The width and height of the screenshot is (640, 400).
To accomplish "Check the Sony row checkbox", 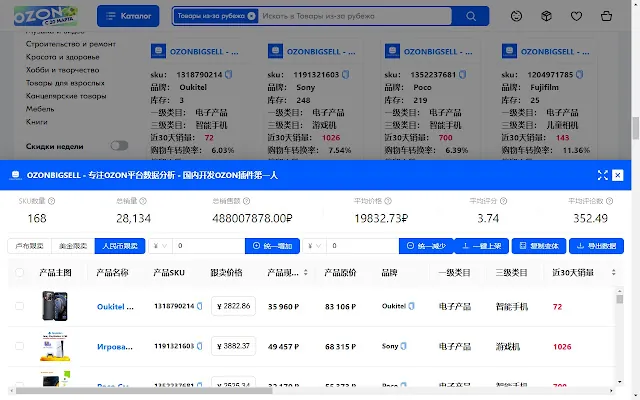I will point(19,346).
